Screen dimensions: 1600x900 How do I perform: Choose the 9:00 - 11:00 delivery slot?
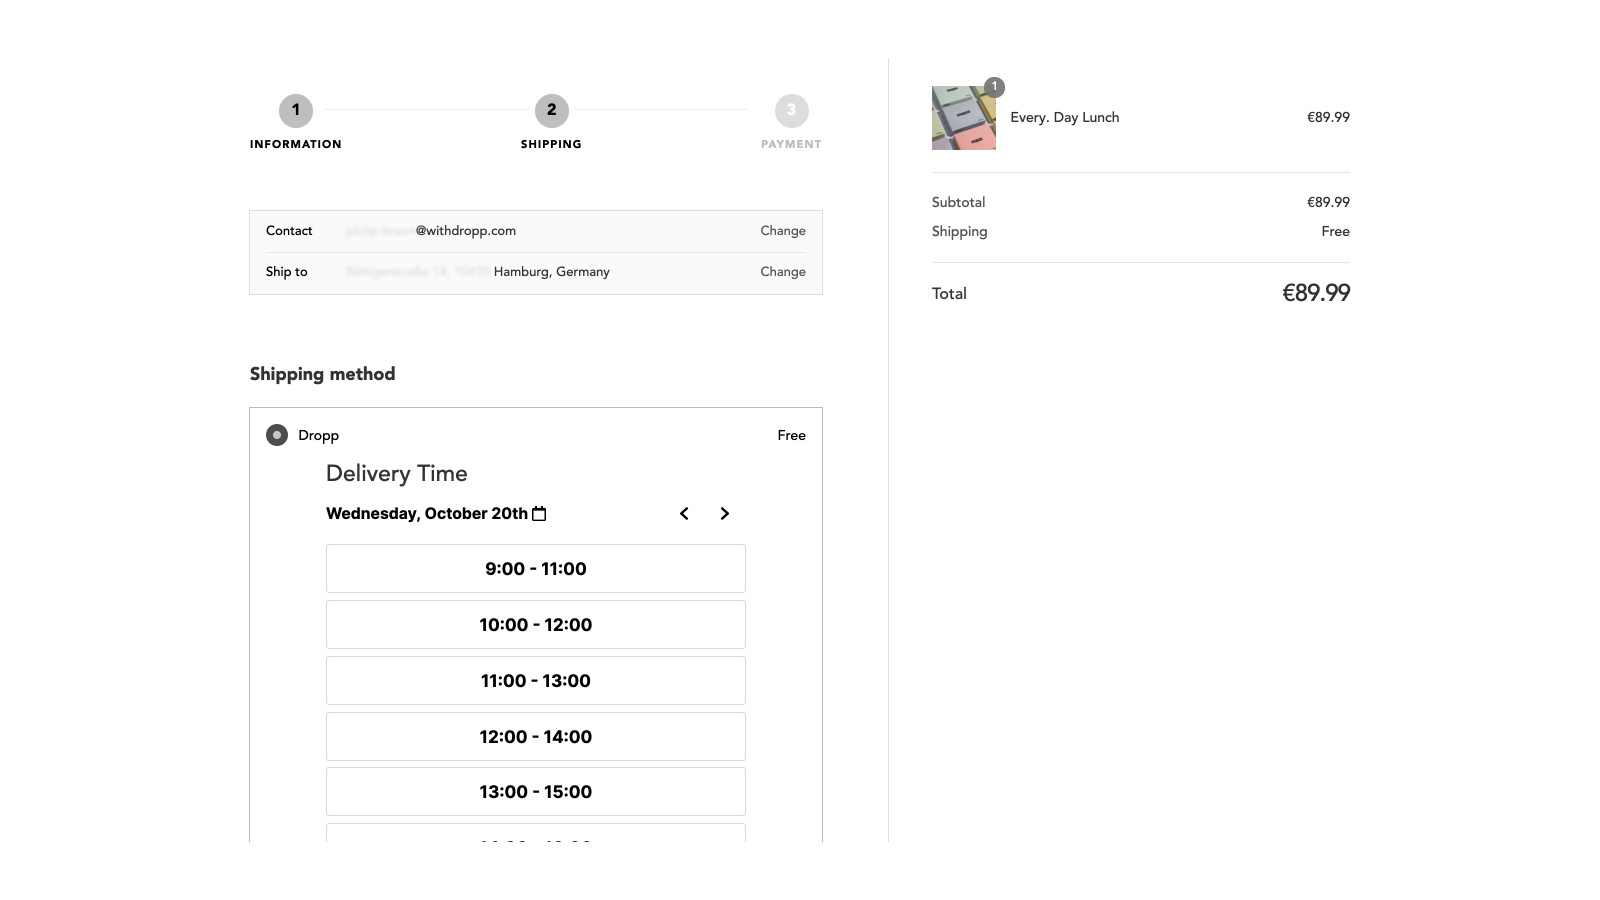535,569
